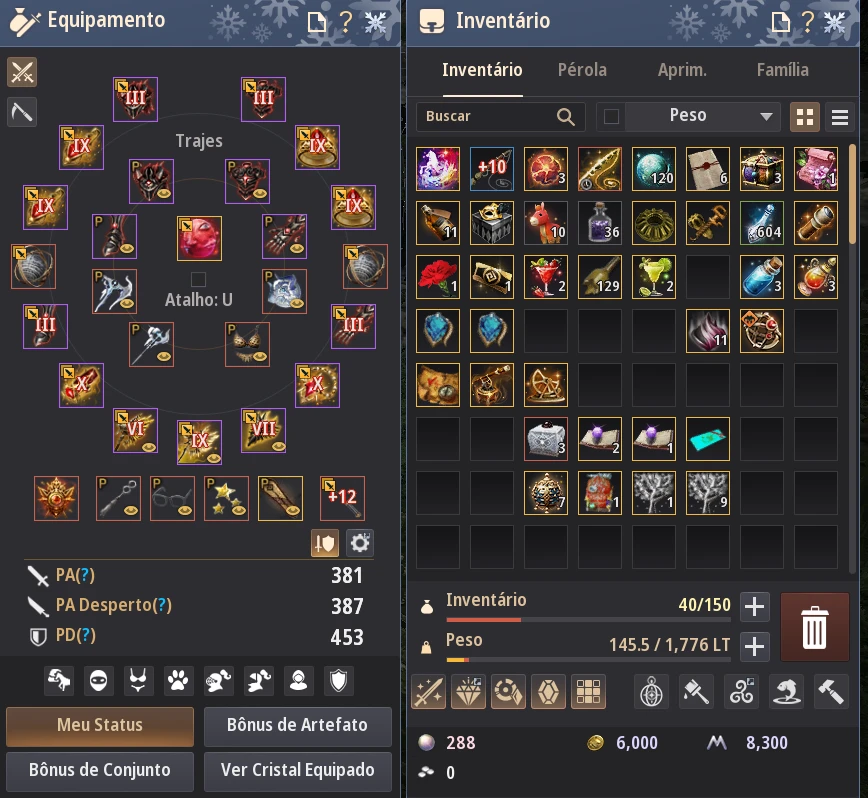Expand inventory slots with the plus button
Viewport: 868px width, 798px height.
point(755,606)
